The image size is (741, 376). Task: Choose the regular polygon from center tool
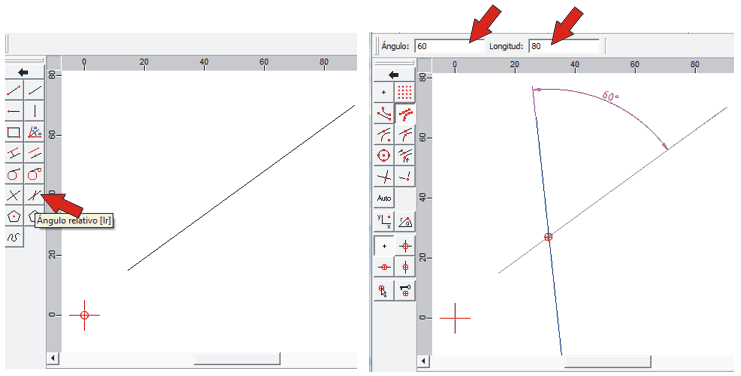coord(14,216)
